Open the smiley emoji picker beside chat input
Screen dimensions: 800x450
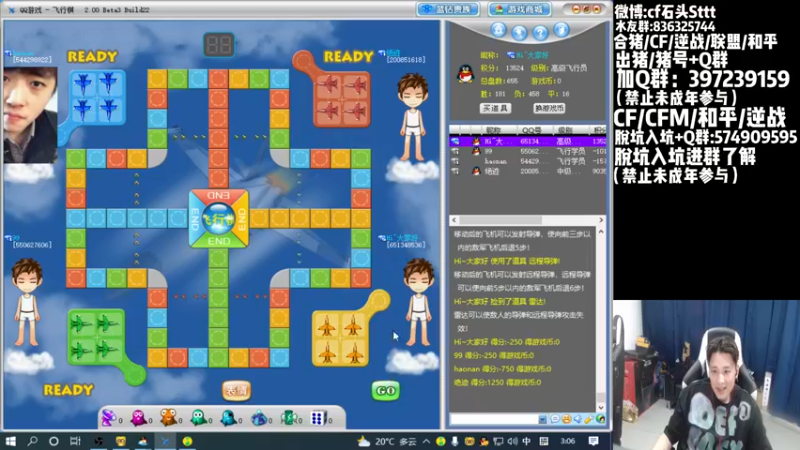pyautogui.click(x=566, y=419)
